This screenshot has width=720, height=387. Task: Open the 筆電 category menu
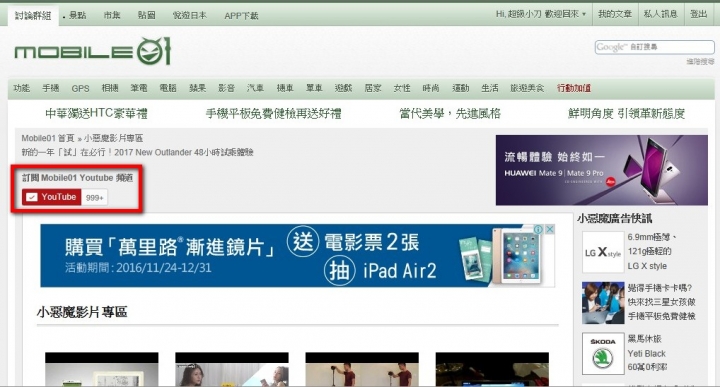[x=139, y=88]
